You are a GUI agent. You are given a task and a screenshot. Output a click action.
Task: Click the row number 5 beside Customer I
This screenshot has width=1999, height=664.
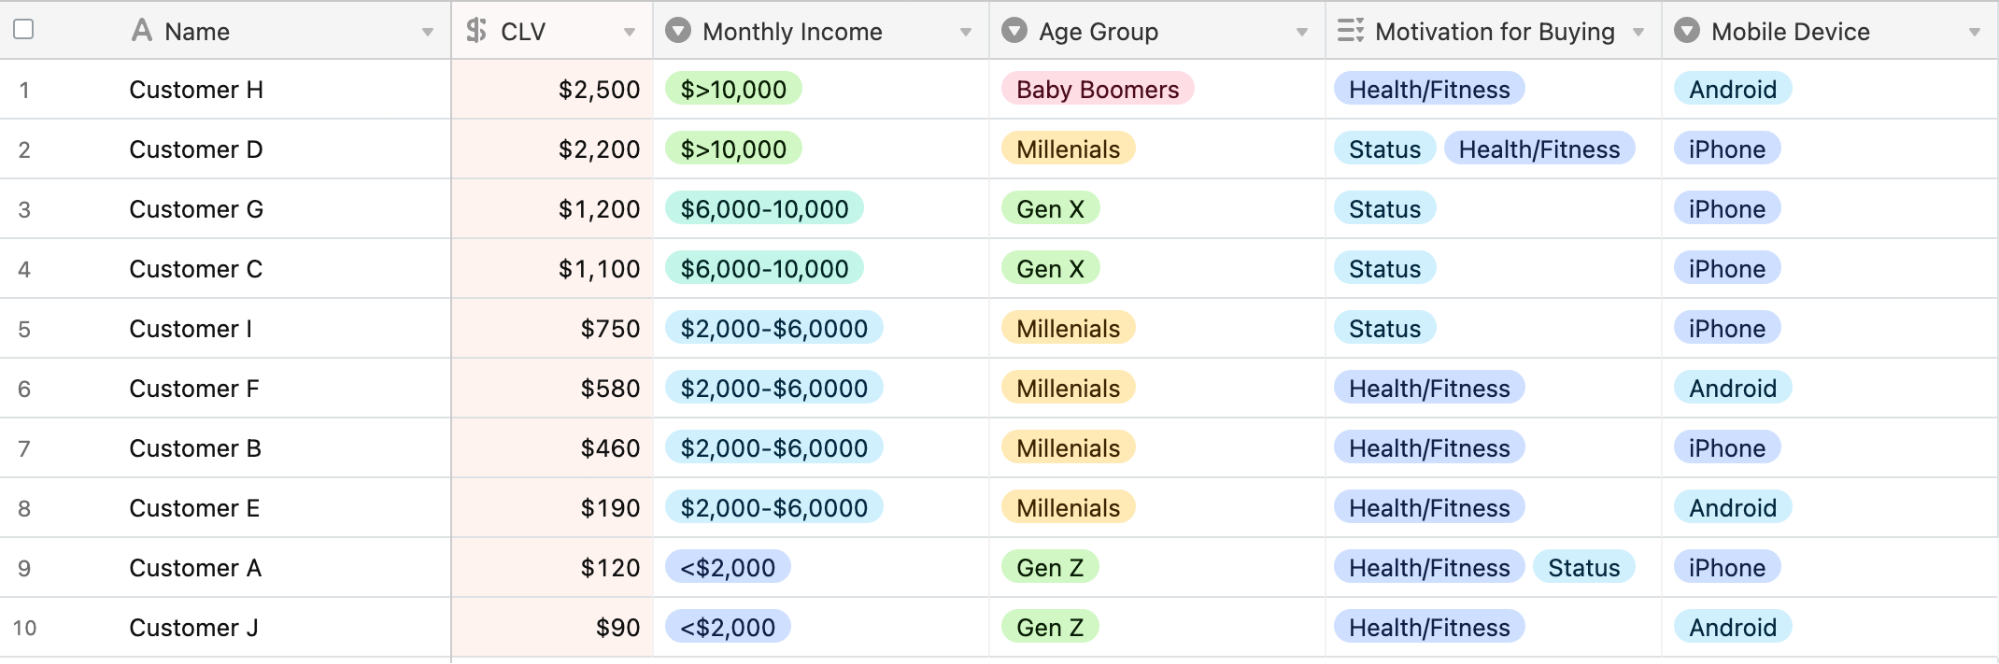tap(25, 328)
